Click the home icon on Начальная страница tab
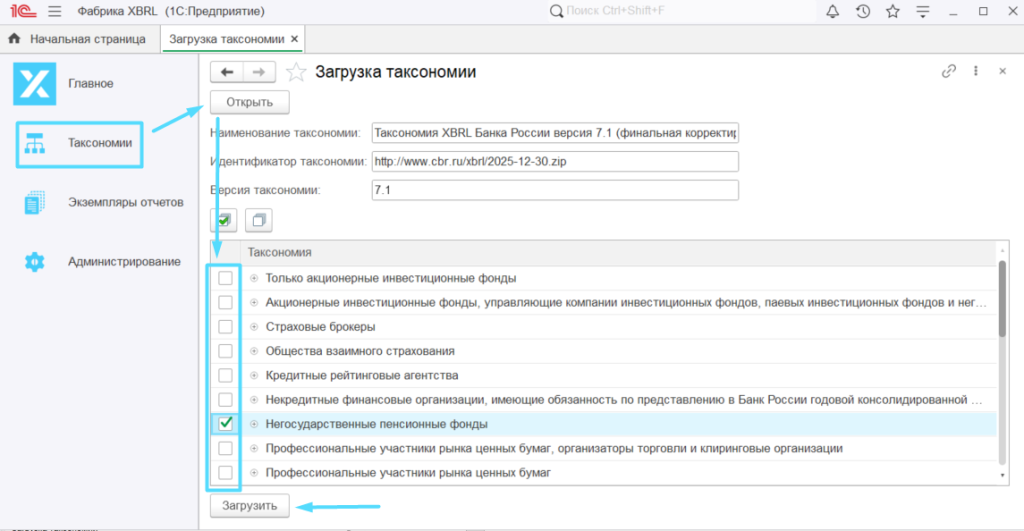The image size is (1024, 531). pyautogui.click(x=14, y=39)
